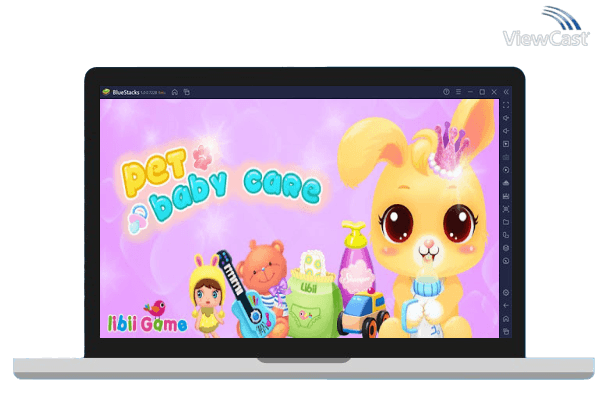Click the BlueStacks logo in title bar
This screenshot has height=414, width=602.
[x=106, y=92]
